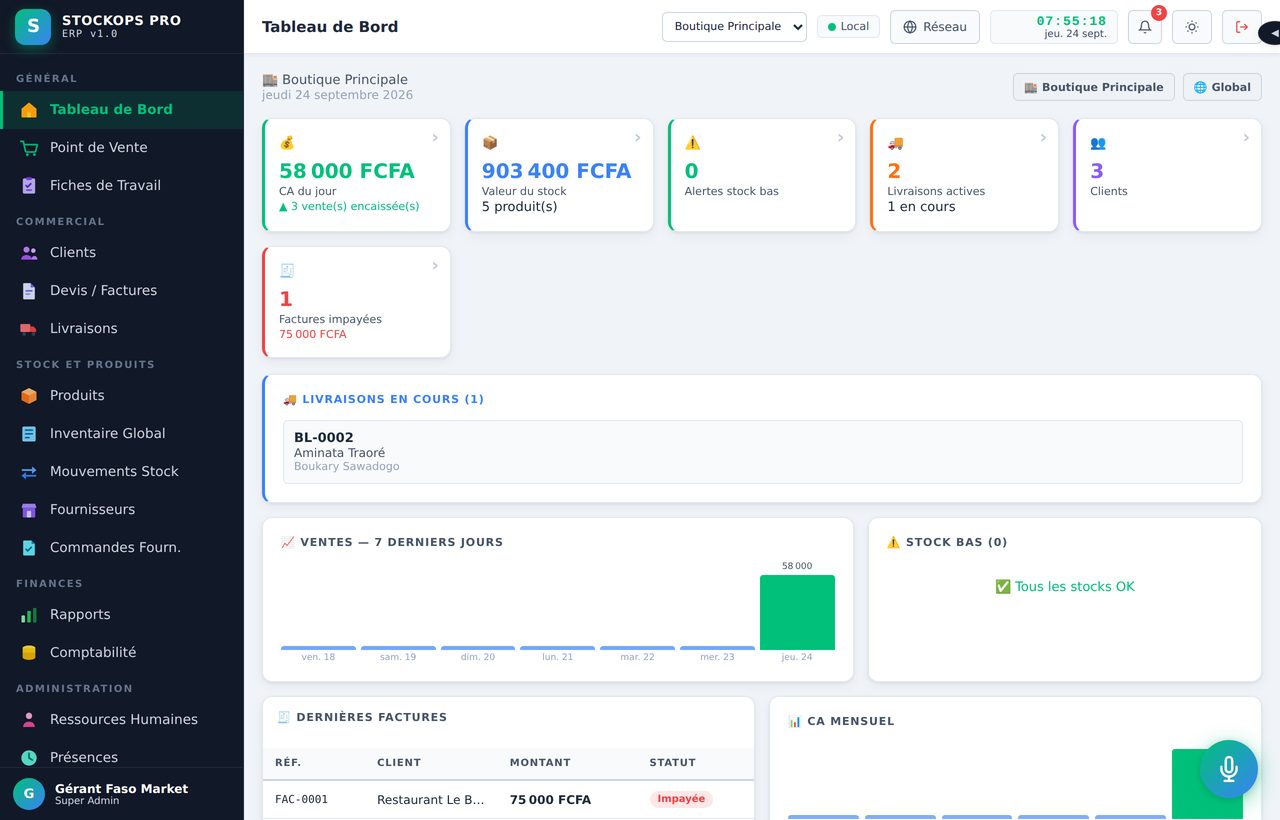Click Commandes Fourn. checklist icon
This screenshot has height=820, width=1280.
pyautogui.click(x=29, y=548)
